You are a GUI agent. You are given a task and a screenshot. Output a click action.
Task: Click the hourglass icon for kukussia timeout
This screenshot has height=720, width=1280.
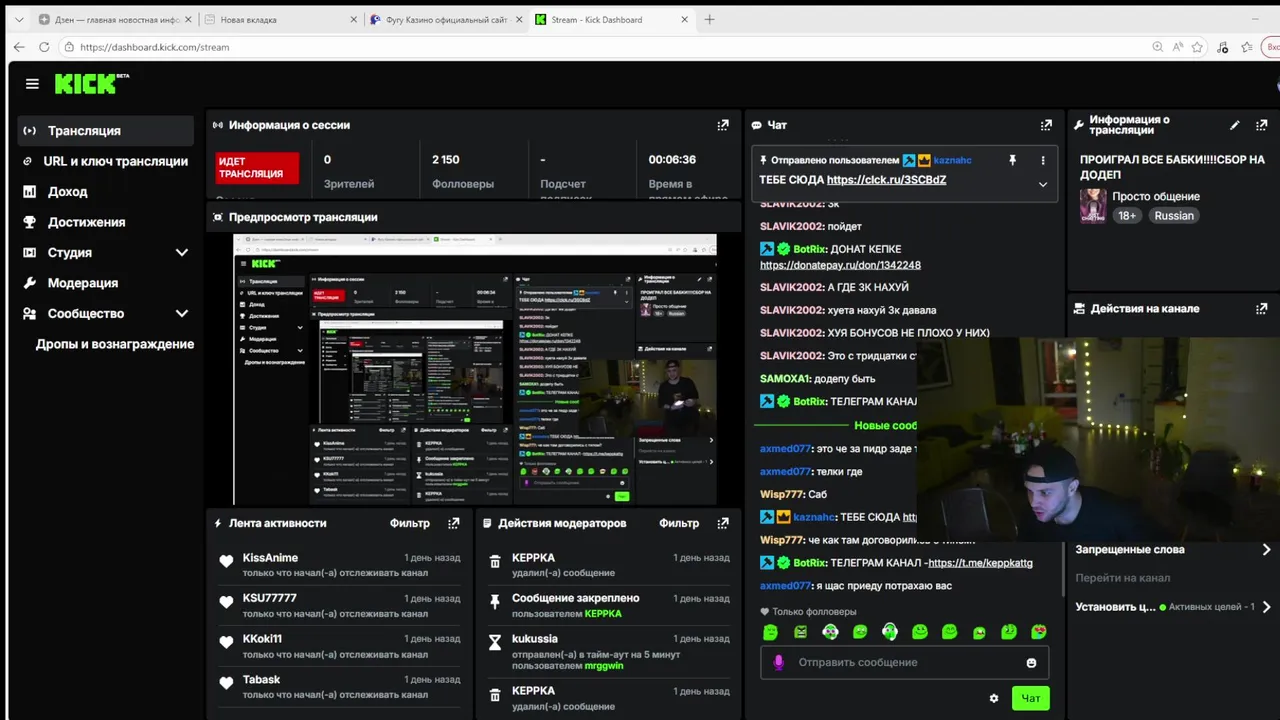tap(494, 643)
